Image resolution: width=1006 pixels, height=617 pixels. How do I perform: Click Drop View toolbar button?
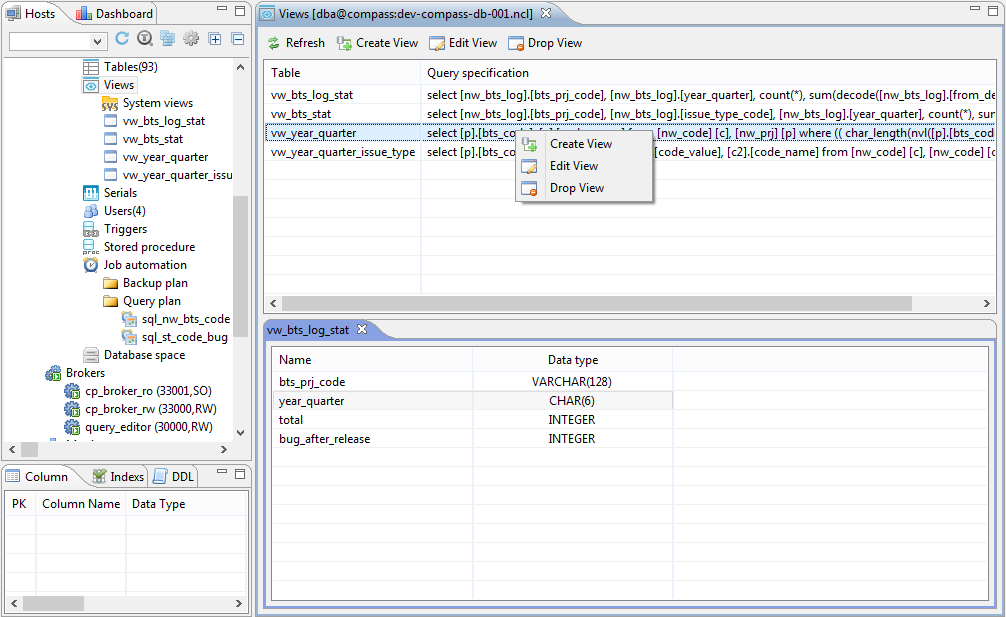545,43
